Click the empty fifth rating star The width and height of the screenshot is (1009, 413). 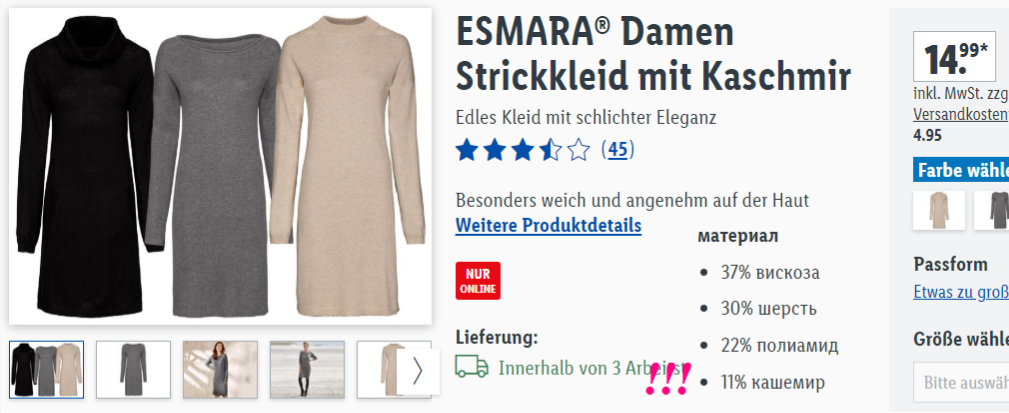tap(579, 151)
